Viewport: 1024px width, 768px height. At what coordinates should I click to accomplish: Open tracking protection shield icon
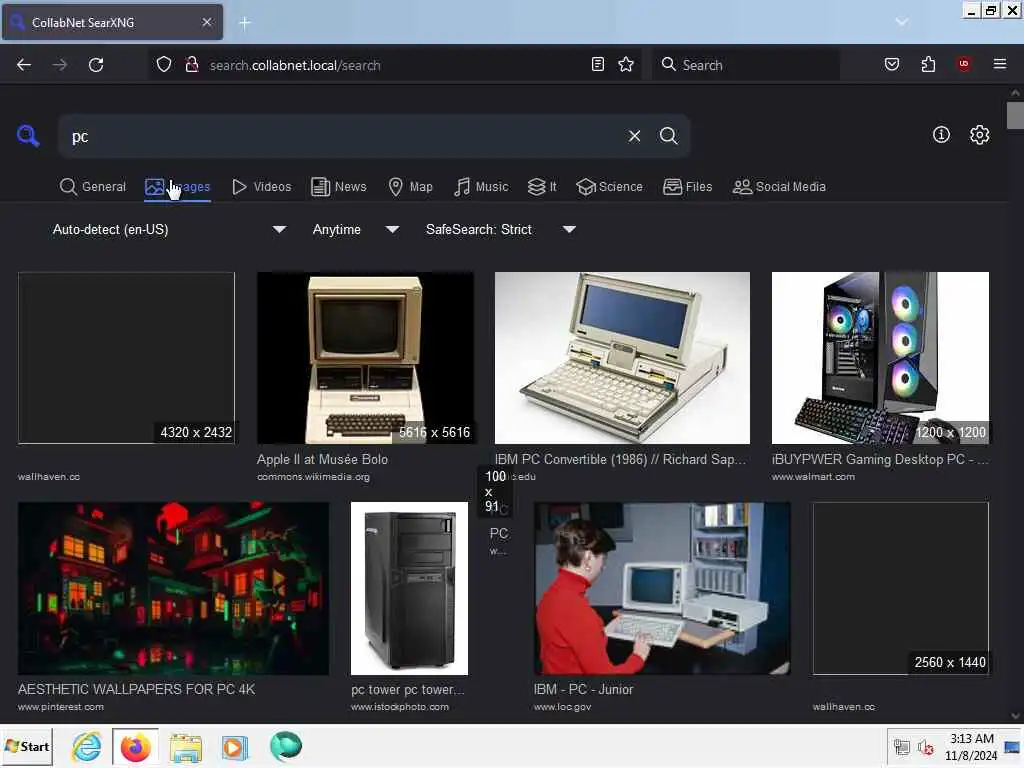pyautogui.click(x=164, y=65)
